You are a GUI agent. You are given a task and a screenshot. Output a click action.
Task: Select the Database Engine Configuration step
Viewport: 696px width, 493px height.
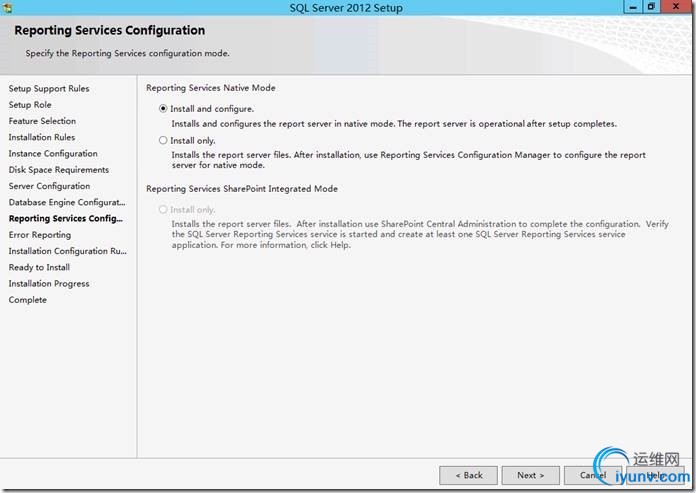[x=67, y=202]
